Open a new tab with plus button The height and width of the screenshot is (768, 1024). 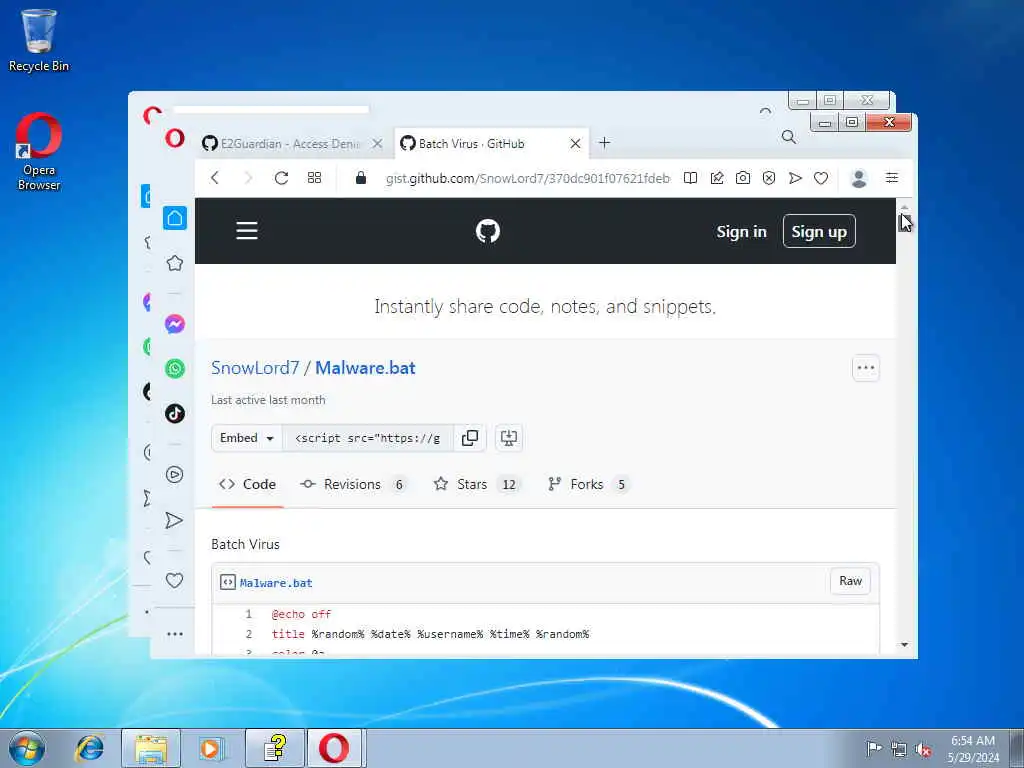605,142
